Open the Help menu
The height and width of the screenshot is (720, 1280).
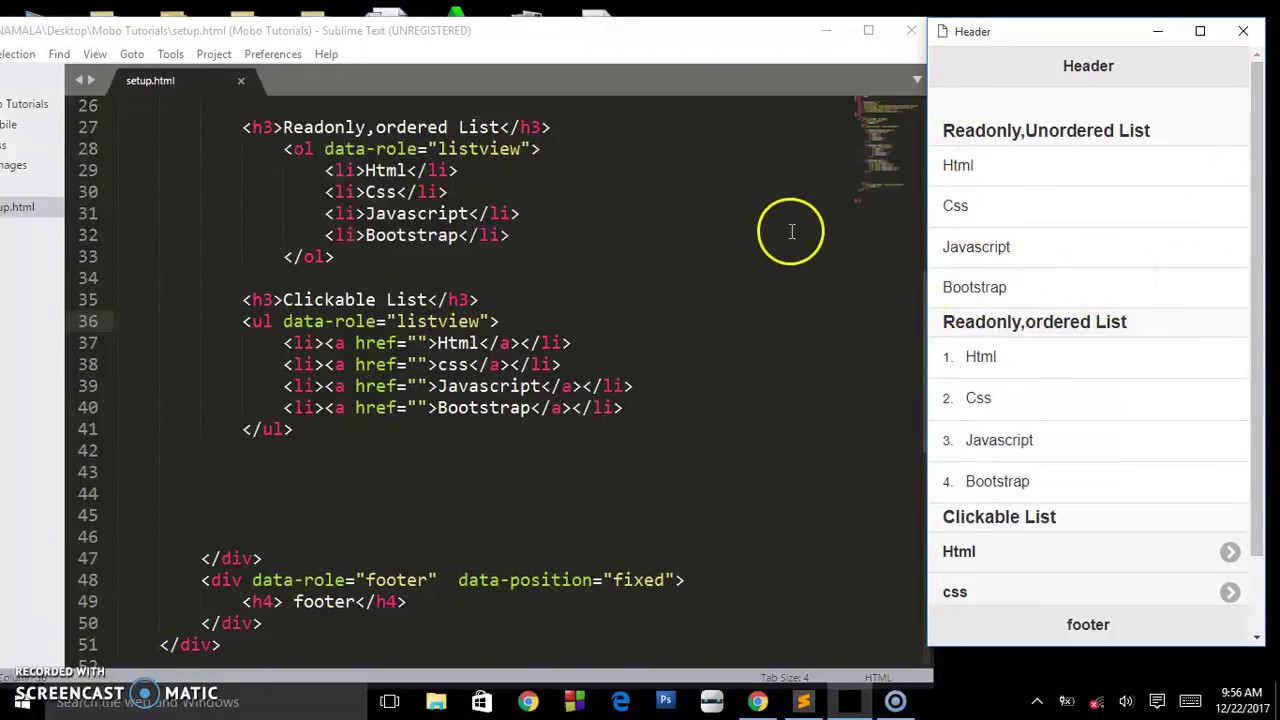[x=326, y=54]
